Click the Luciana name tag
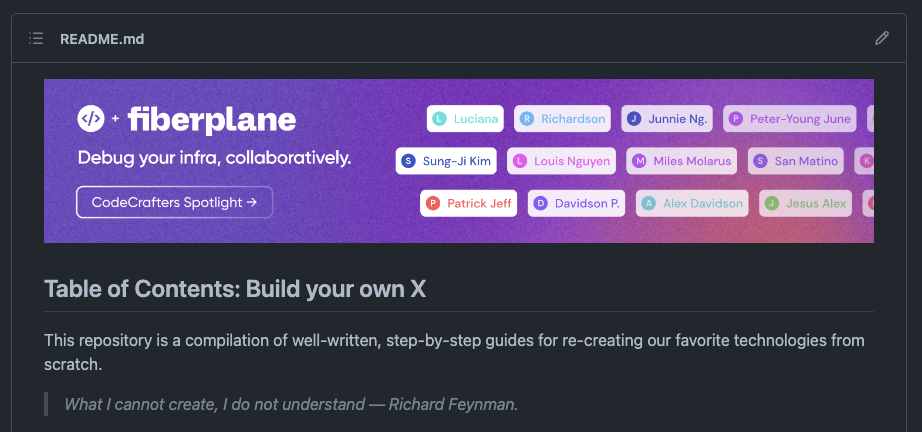 [x=465, y=119]
